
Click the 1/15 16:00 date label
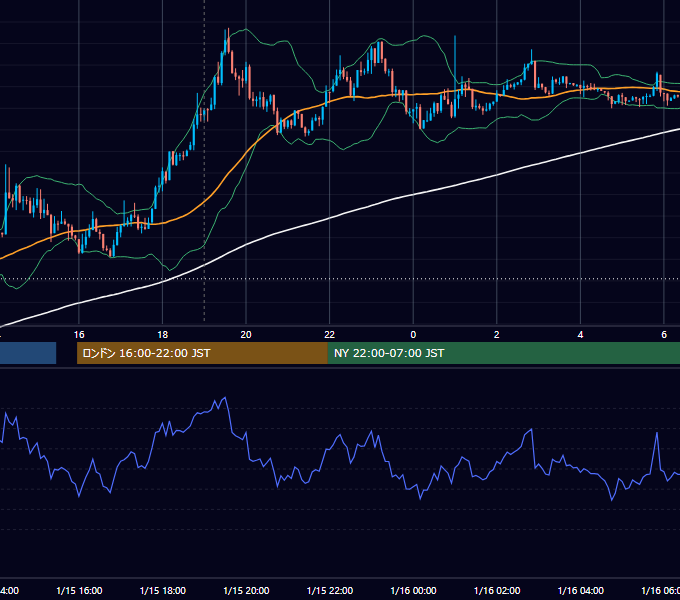click(x=79, y=590)
